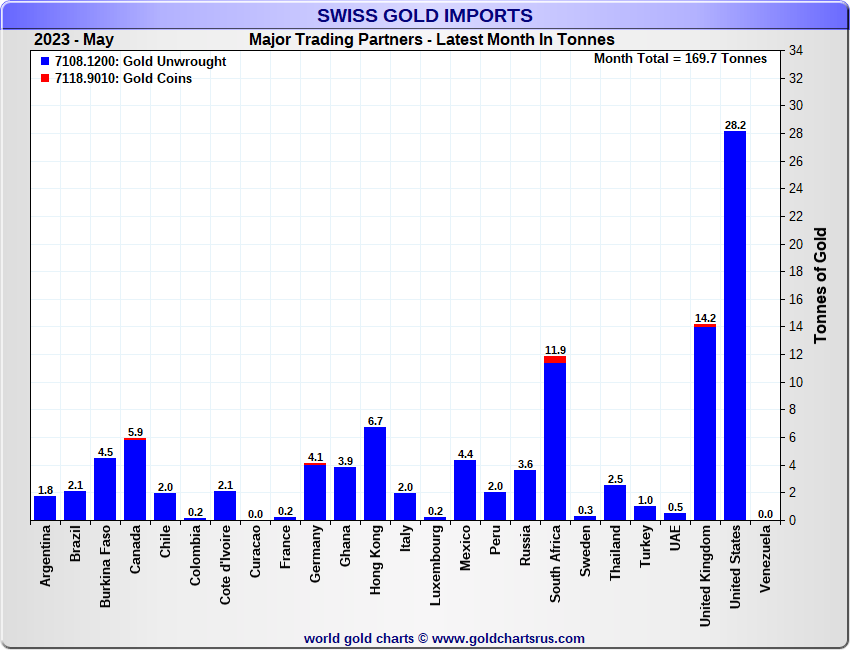
Task: Open the www.goldchartsrus.com footer link
Action: (508, 638)
